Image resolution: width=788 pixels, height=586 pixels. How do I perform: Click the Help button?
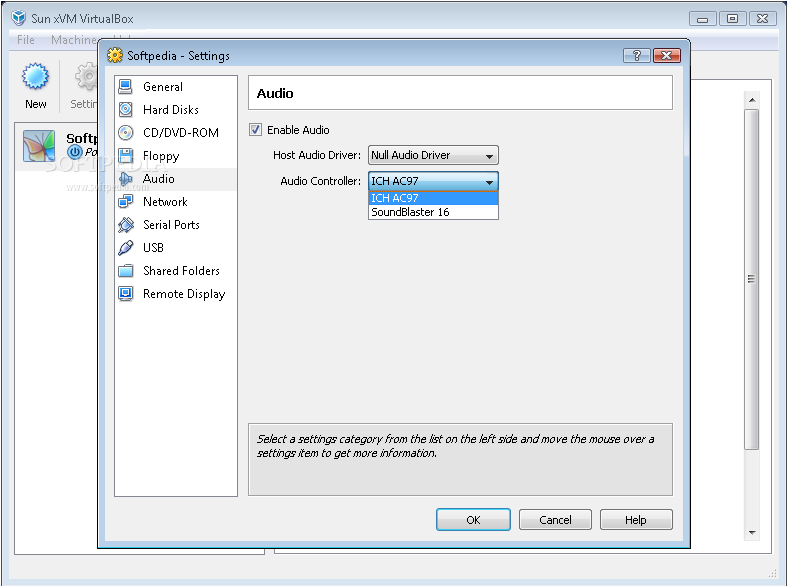point(636,520)
